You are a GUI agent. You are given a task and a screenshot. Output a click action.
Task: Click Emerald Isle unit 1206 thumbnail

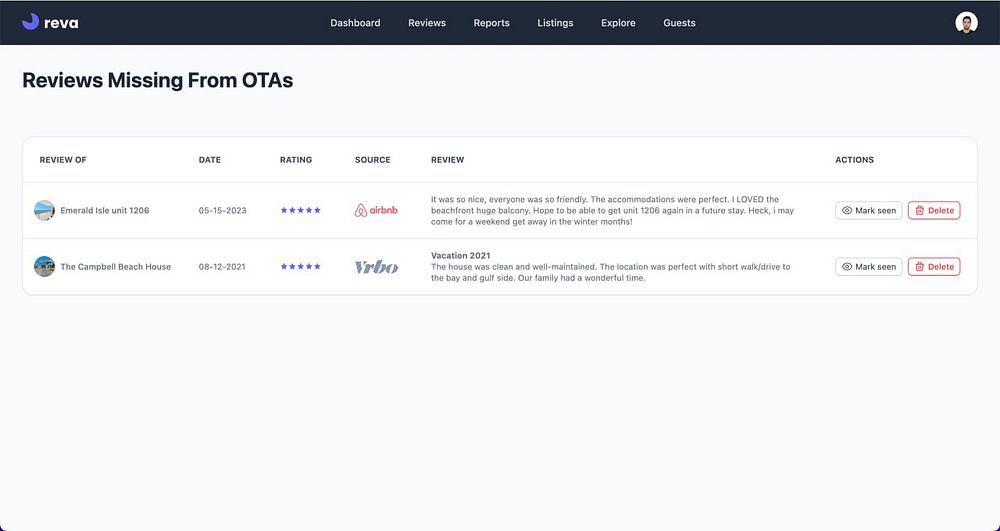(45, 210)
